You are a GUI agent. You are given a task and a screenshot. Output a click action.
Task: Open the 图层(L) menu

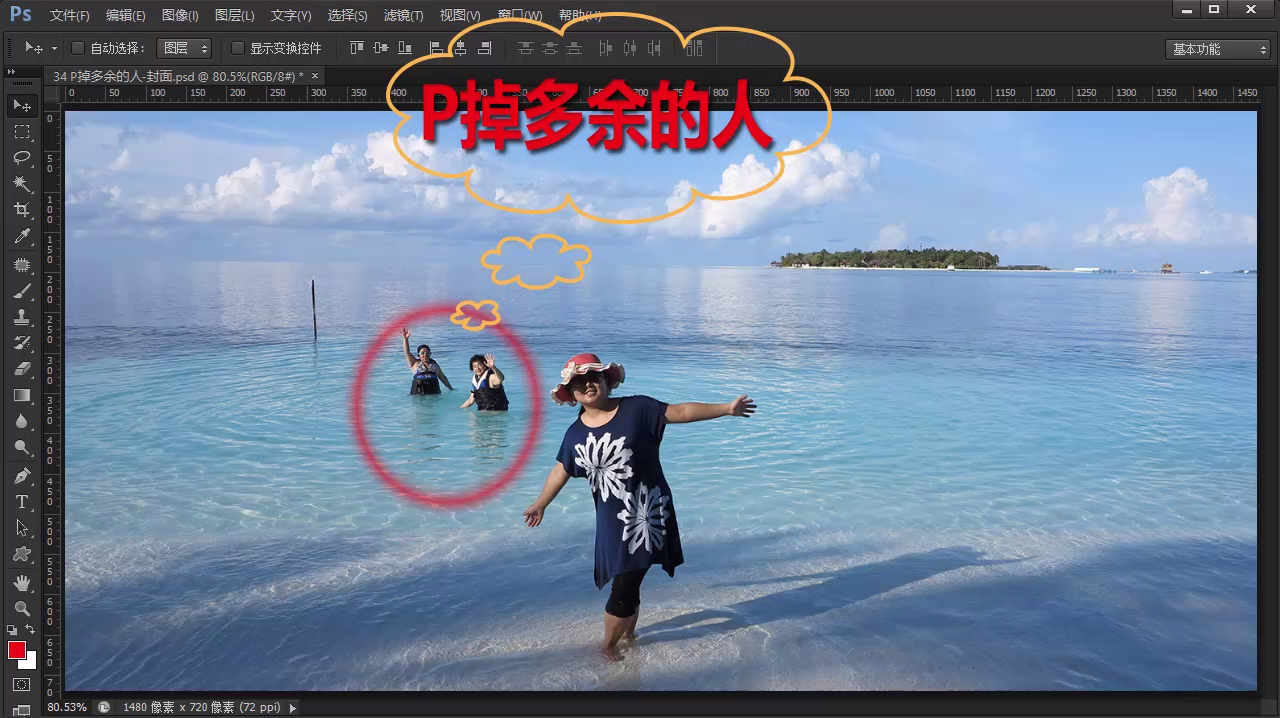pos(234,16)
